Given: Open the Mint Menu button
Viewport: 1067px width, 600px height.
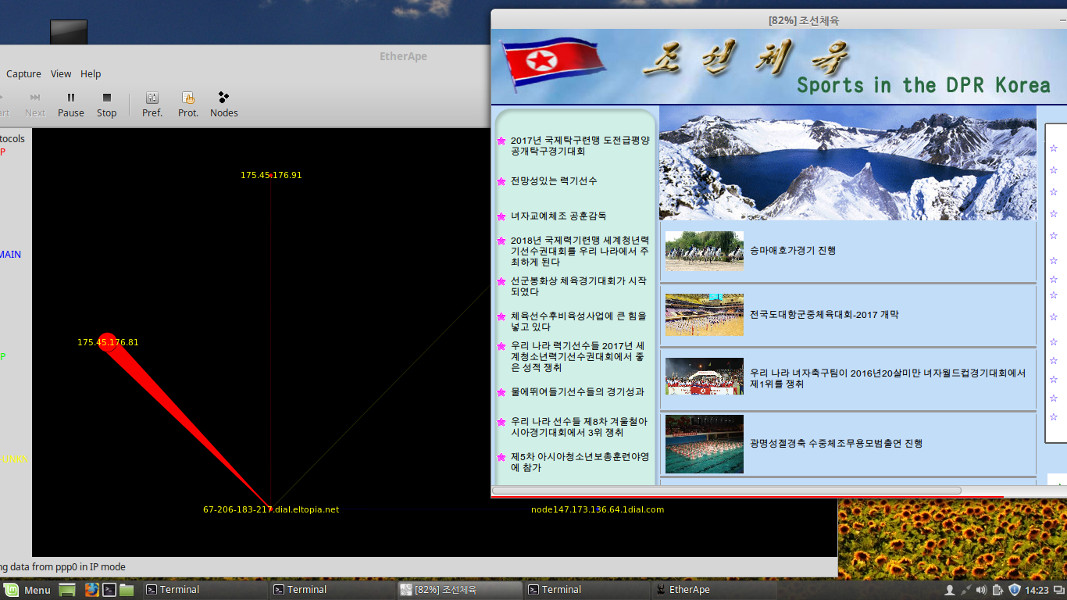Looking at the screenshot, I should click(27, 590).
